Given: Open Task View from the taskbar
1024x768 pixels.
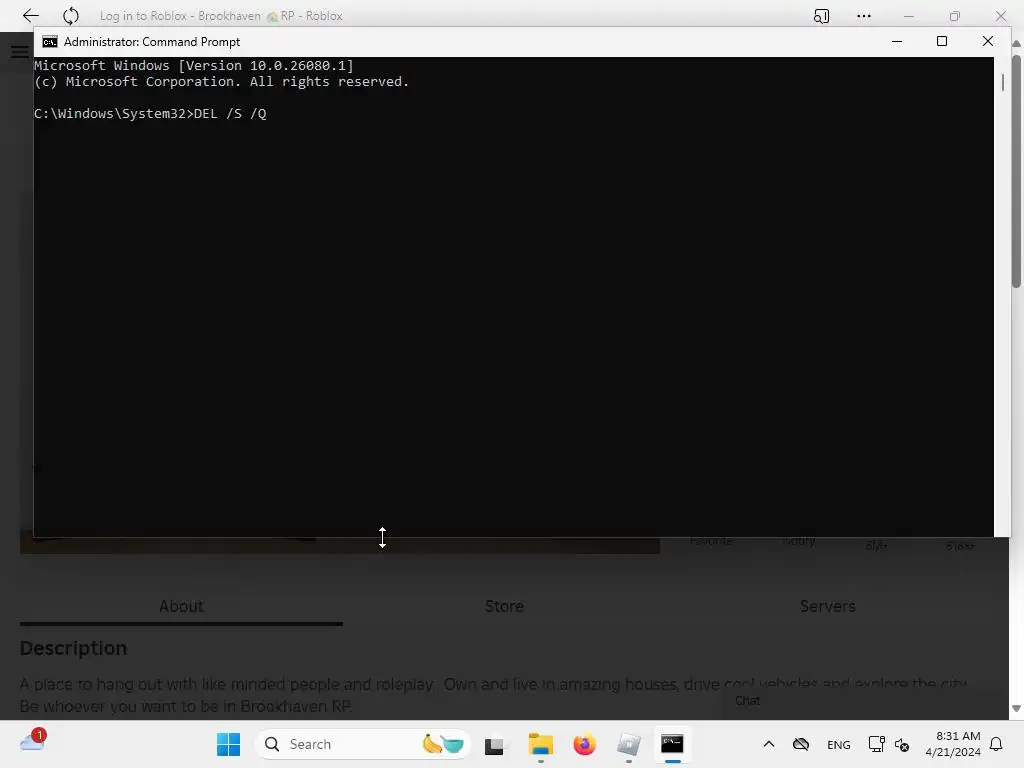Looking at the screenshot, I should pyautogui.click(x=494, y=745).
